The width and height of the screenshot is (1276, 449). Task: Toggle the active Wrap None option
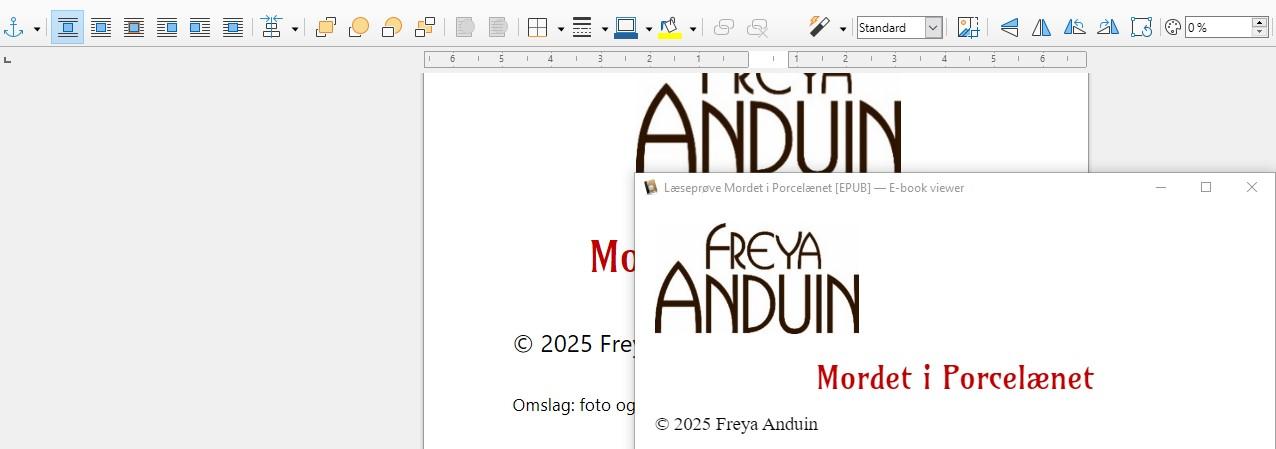[68, 28]
